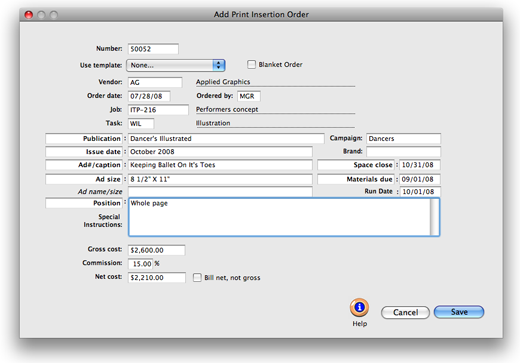The width and height of the screenshot is (520, 363).
Task: Click the Task field WIL
Action: [141, 124]
